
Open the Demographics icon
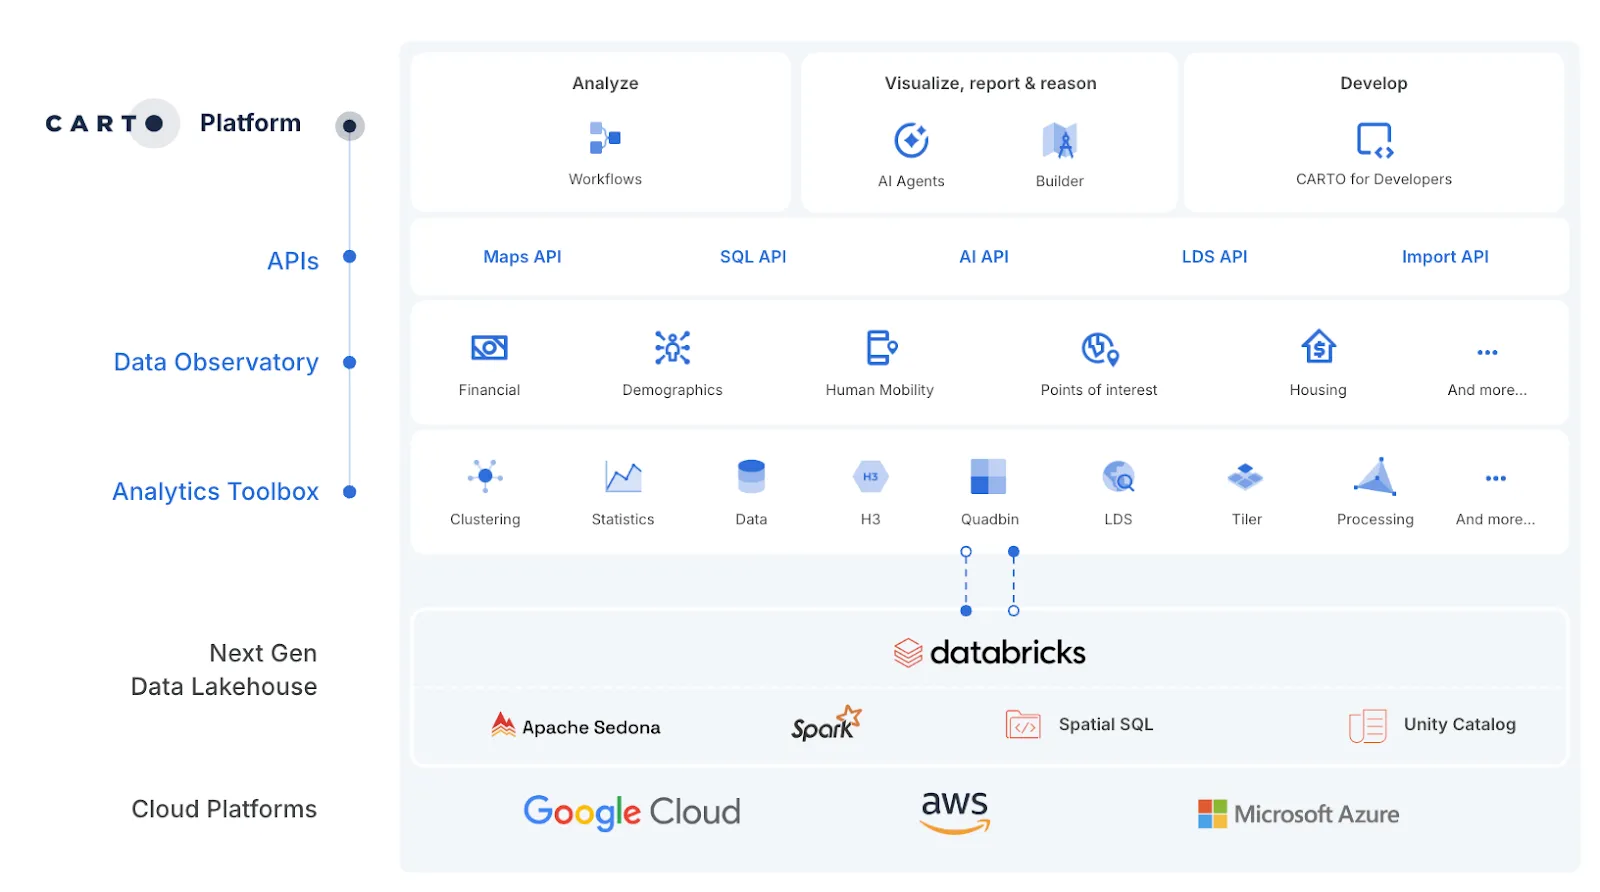[672, 348]
